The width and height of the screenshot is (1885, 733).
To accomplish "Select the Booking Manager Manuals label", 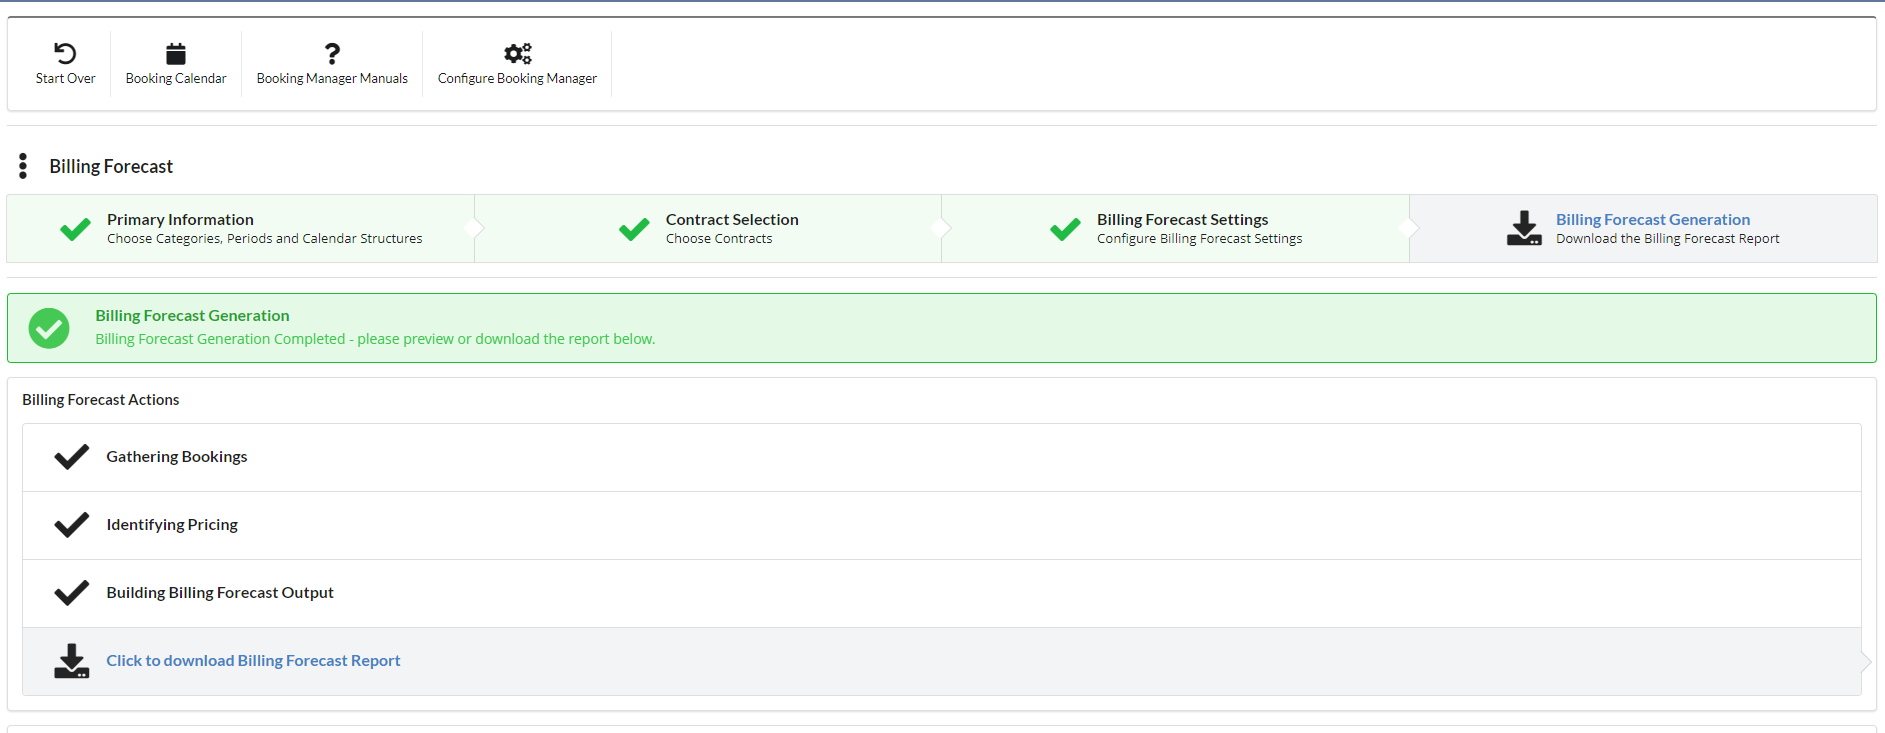I will click(x=332, y=79).
